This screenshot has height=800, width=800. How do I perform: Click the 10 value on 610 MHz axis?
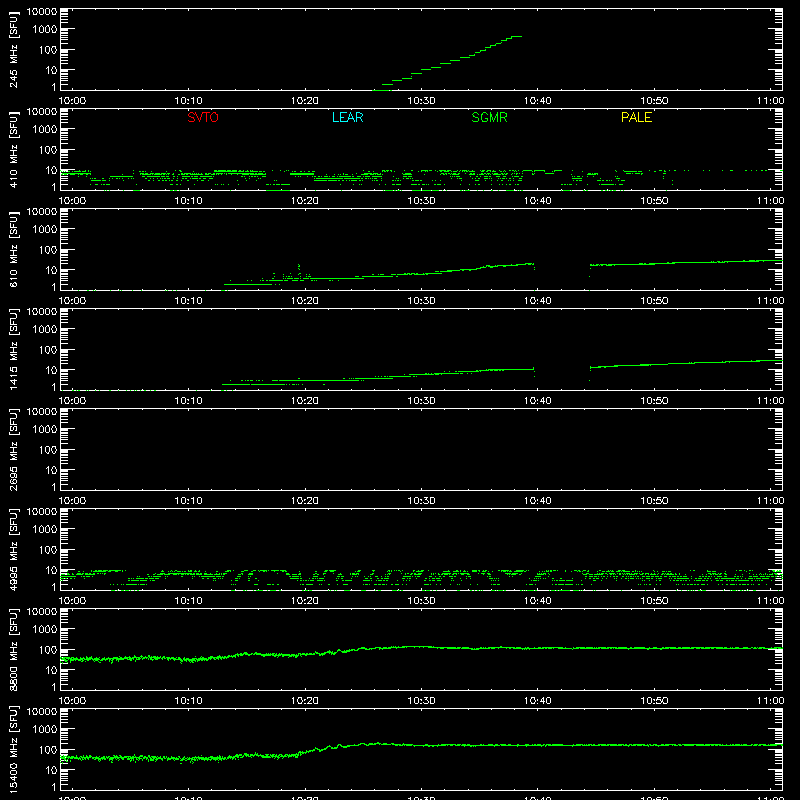pos(51,270)
